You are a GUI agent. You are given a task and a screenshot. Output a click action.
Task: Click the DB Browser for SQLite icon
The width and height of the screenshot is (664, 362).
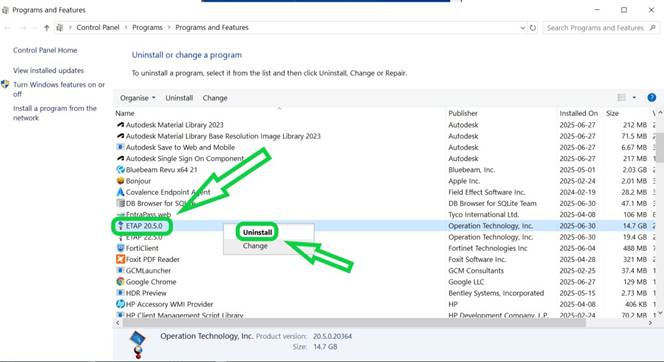[x=120, y=203]
